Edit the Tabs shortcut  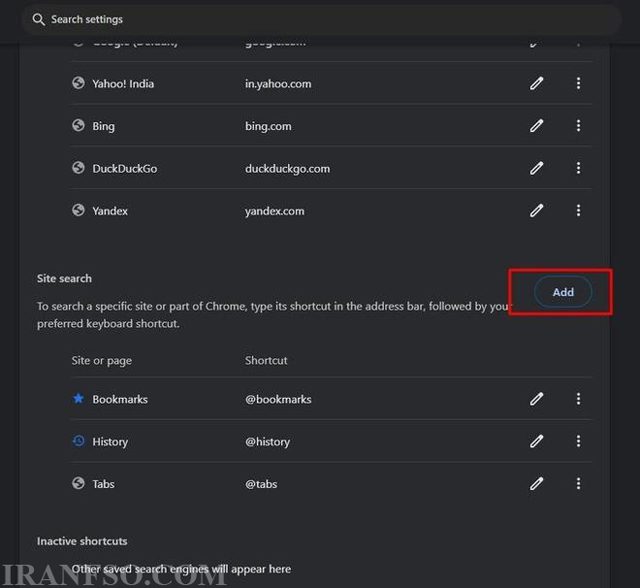coord(536,484)
